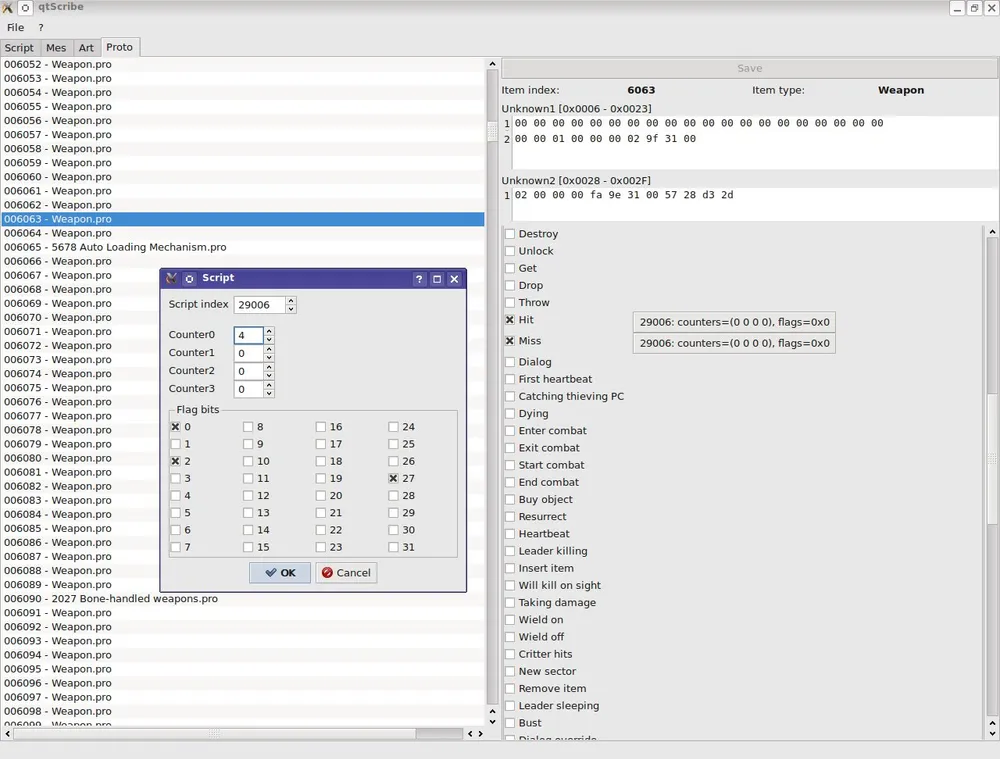Toggle the Heartbeat checkbox
The image size is (1000, 759).
pos(510,534)
